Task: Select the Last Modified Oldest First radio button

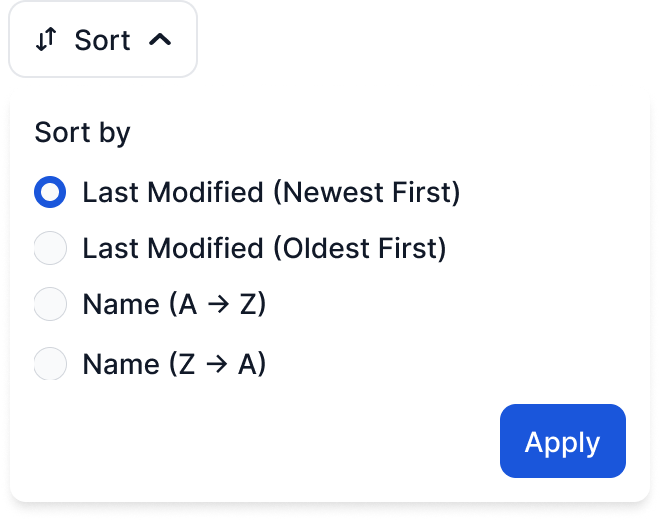Action: [x=50, y=248]
